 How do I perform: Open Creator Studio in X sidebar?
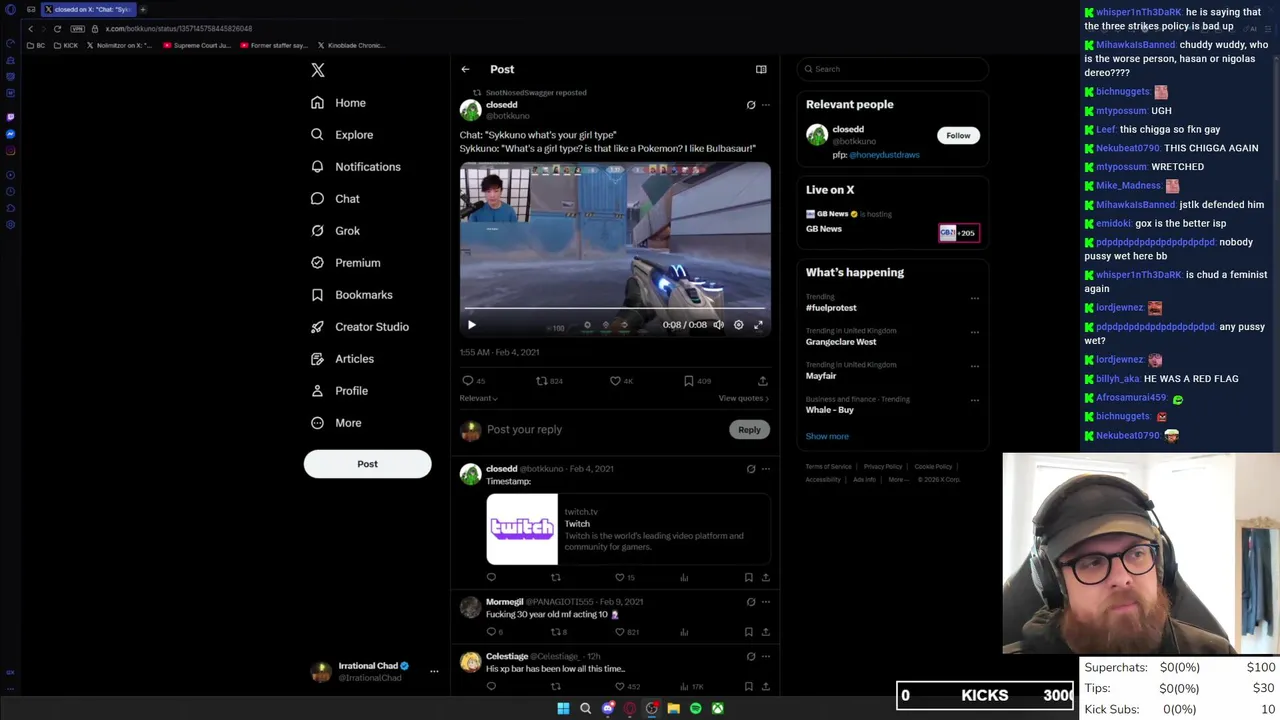click(x=359, y=327)
